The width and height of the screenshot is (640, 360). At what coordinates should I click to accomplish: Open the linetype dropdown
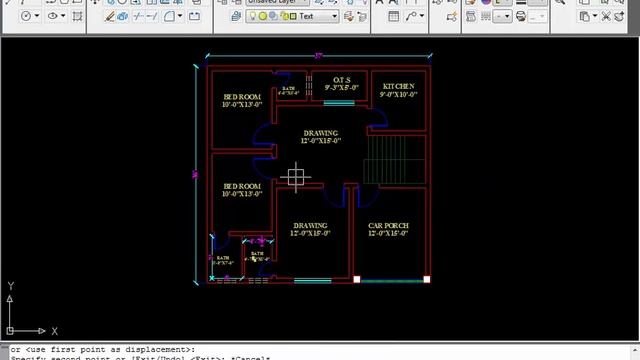[502, 16]
